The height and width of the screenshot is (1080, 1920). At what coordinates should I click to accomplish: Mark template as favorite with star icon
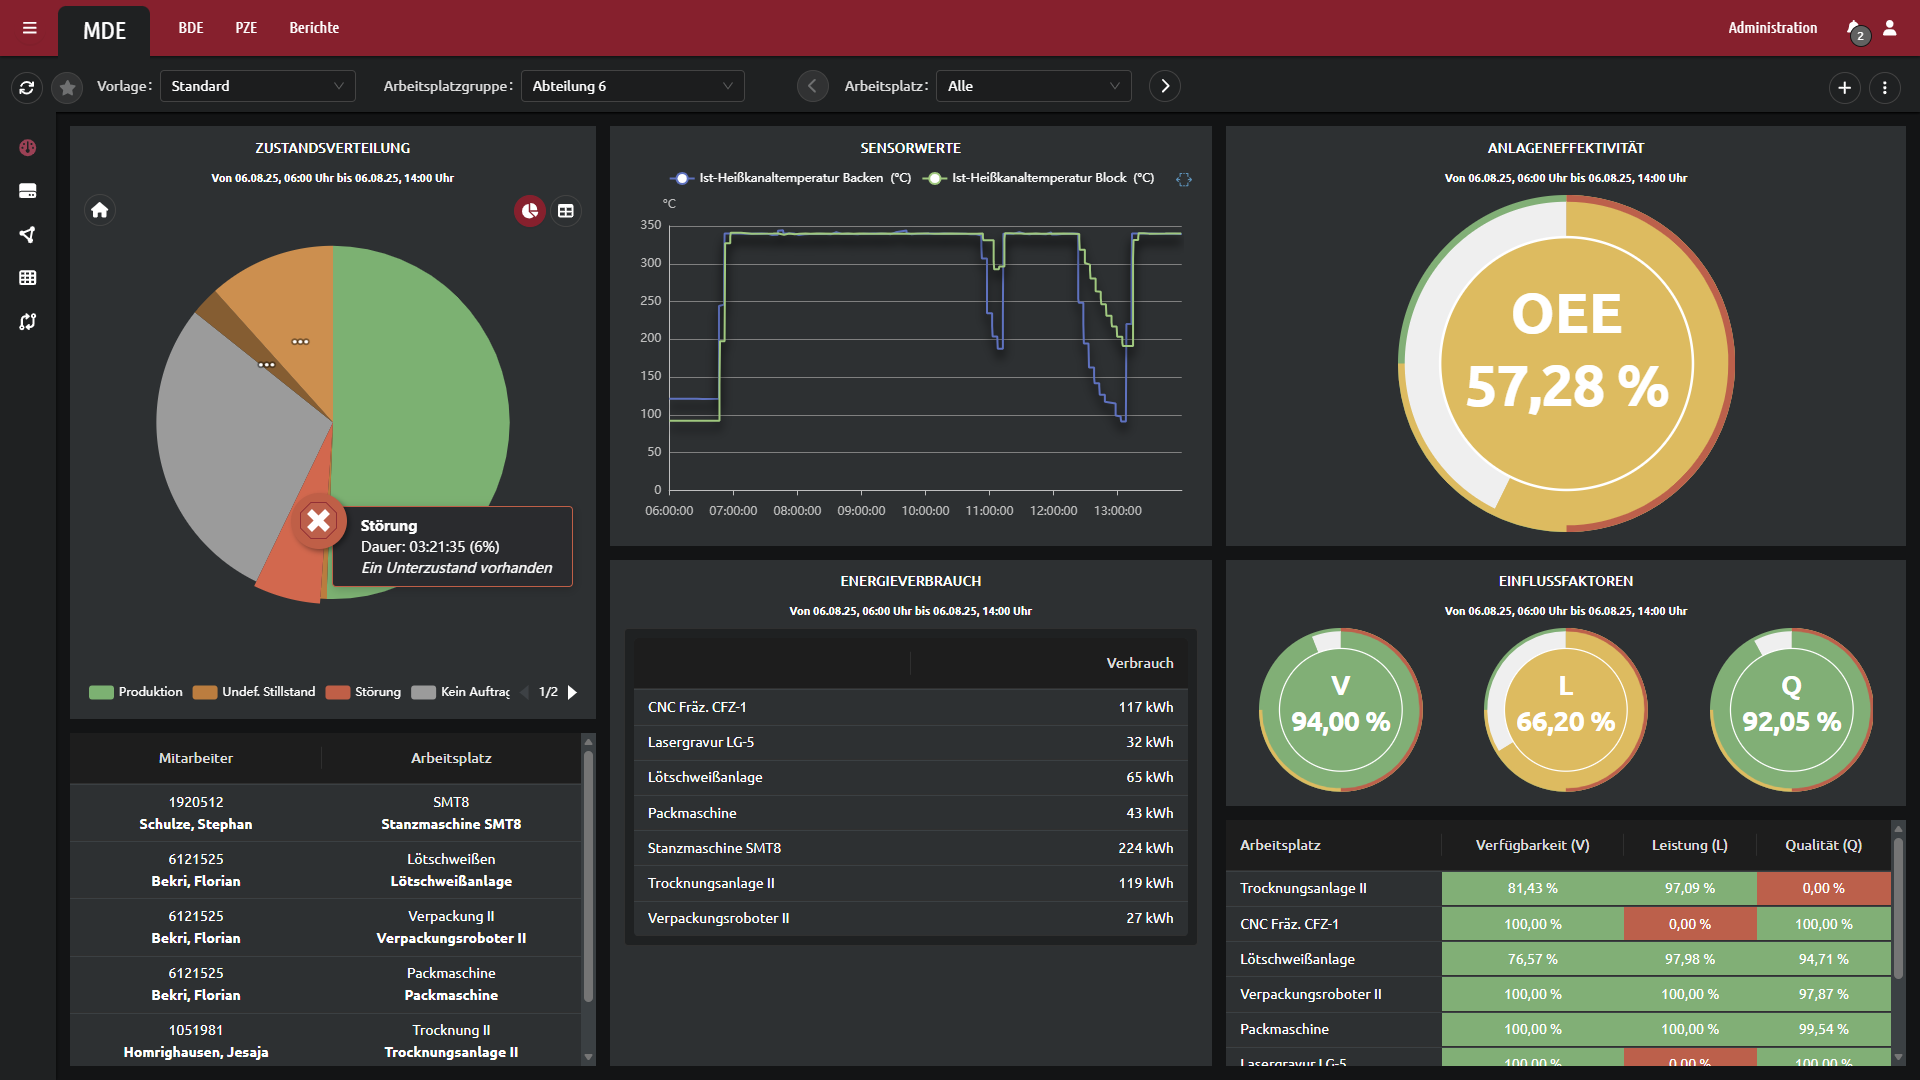coord(67,87)
